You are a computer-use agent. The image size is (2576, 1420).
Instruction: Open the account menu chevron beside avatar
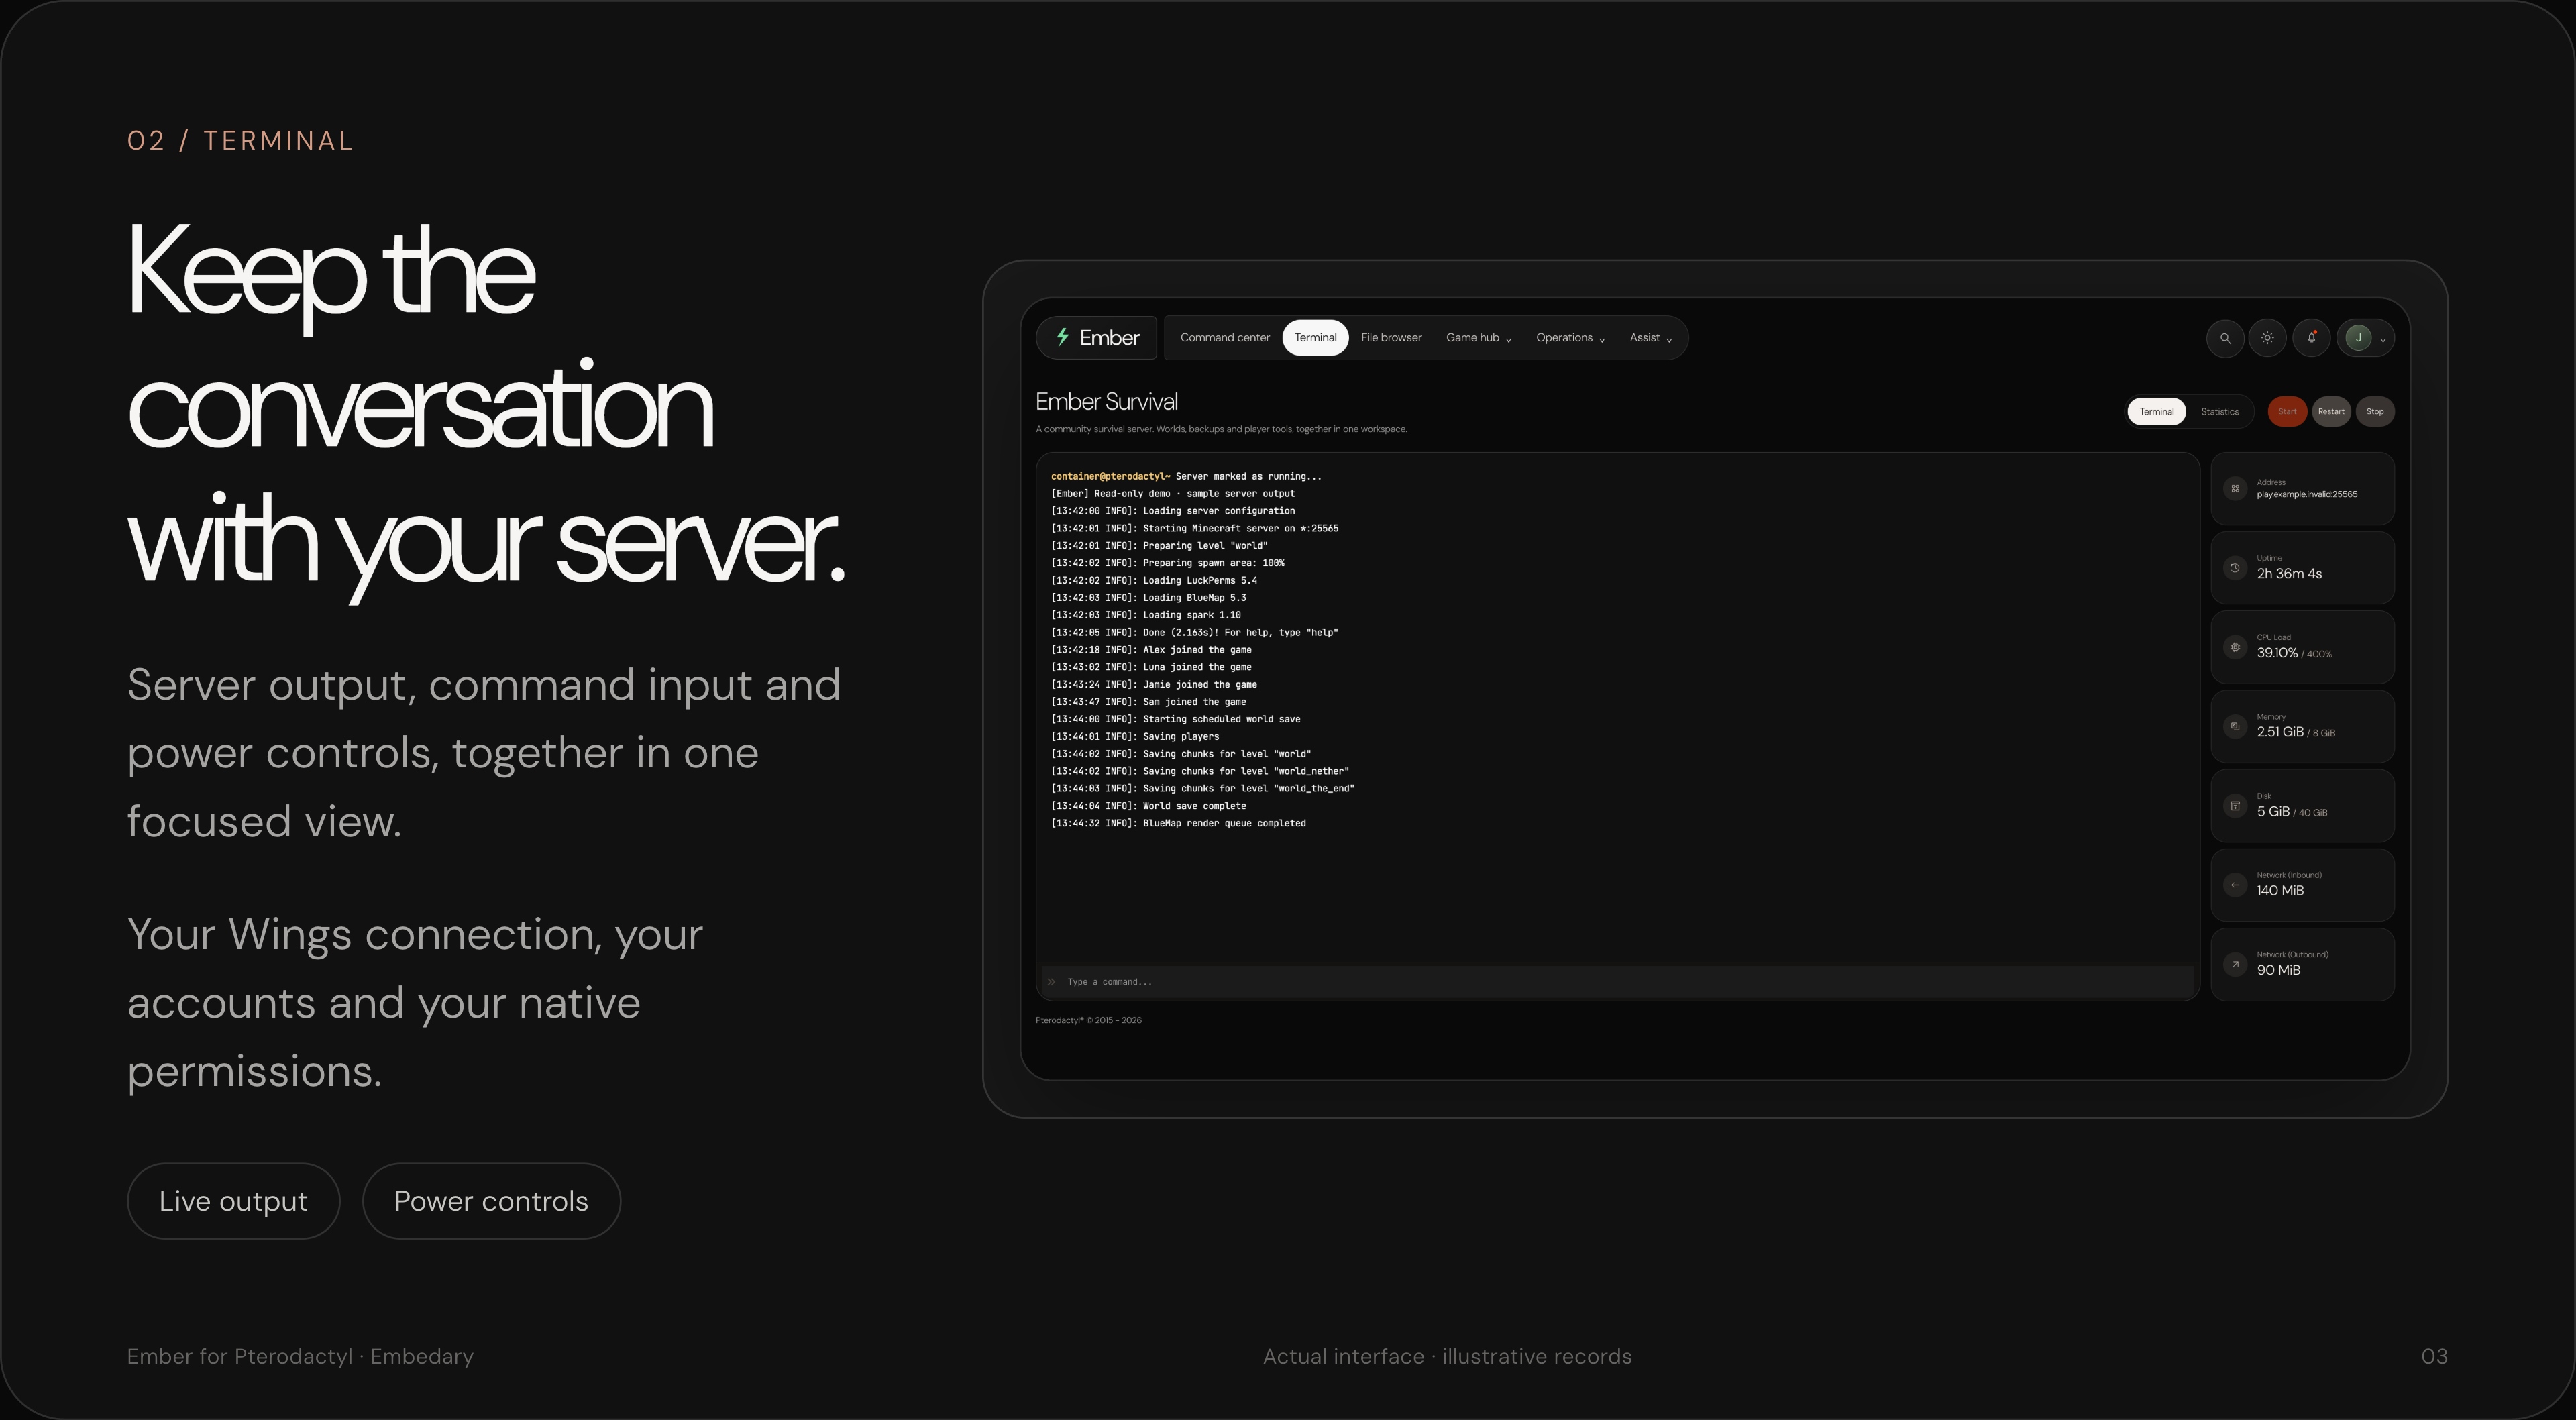pos(2383,340)
